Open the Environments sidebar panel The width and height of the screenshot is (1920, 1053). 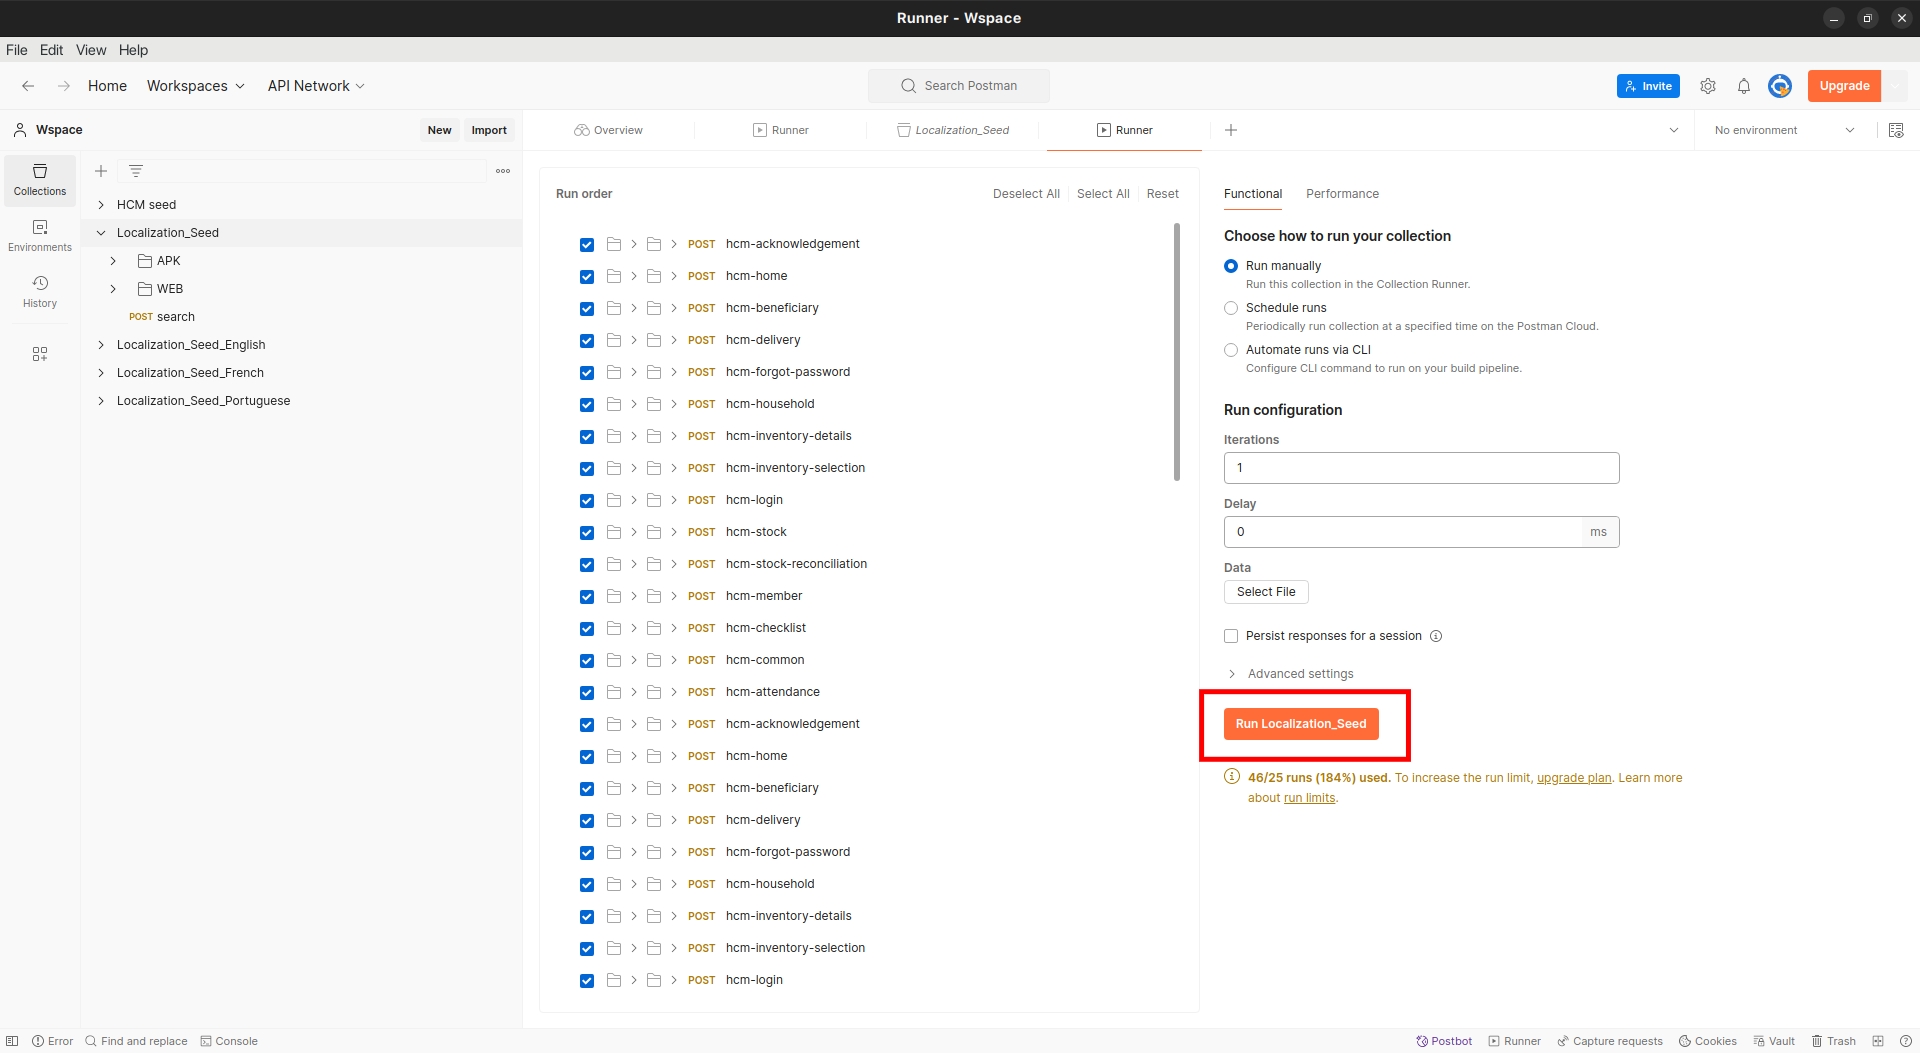(x=40, y=236)
